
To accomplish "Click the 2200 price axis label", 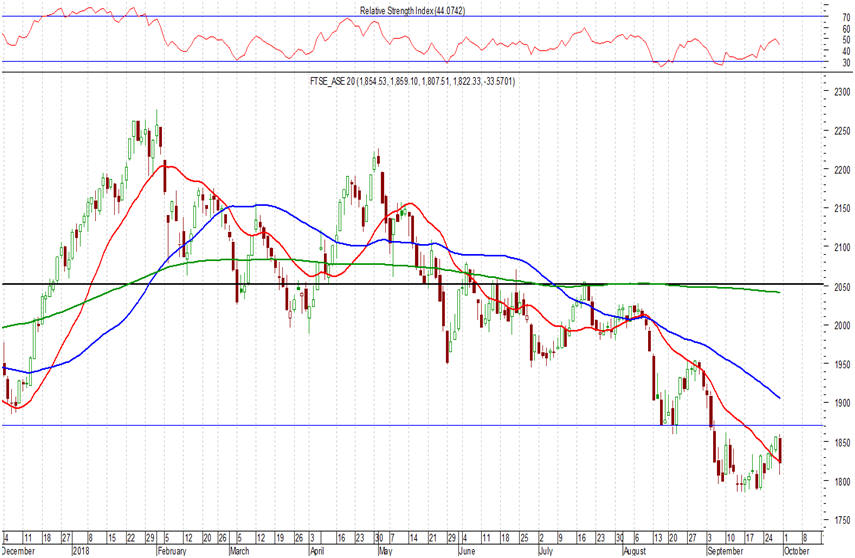I will pyautogui.click(x=842, y=170).
